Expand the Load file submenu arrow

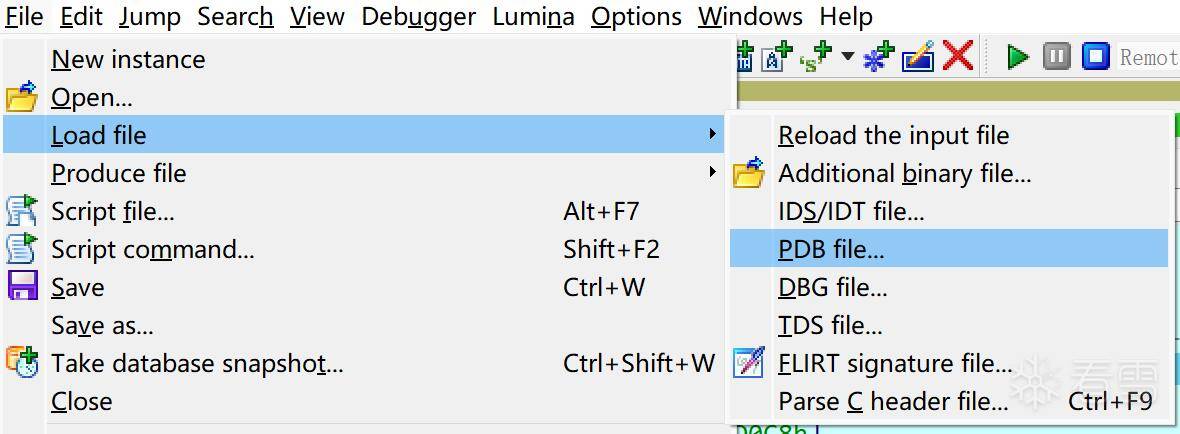[712, 134]
